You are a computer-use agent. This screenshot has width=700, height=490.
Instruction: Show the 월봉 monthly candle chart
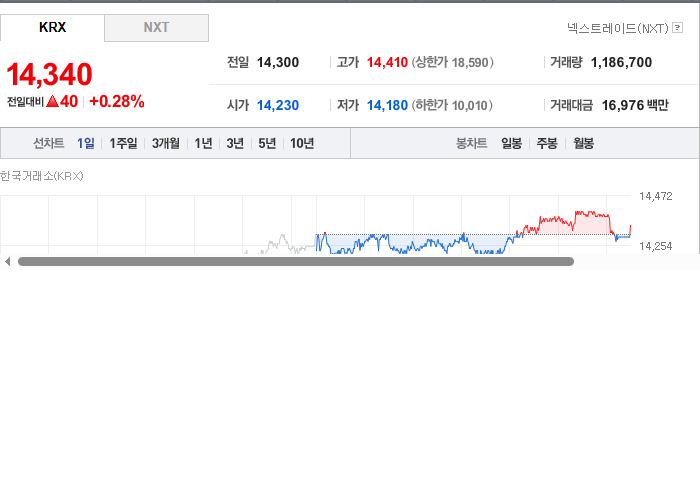pos(583,143)
